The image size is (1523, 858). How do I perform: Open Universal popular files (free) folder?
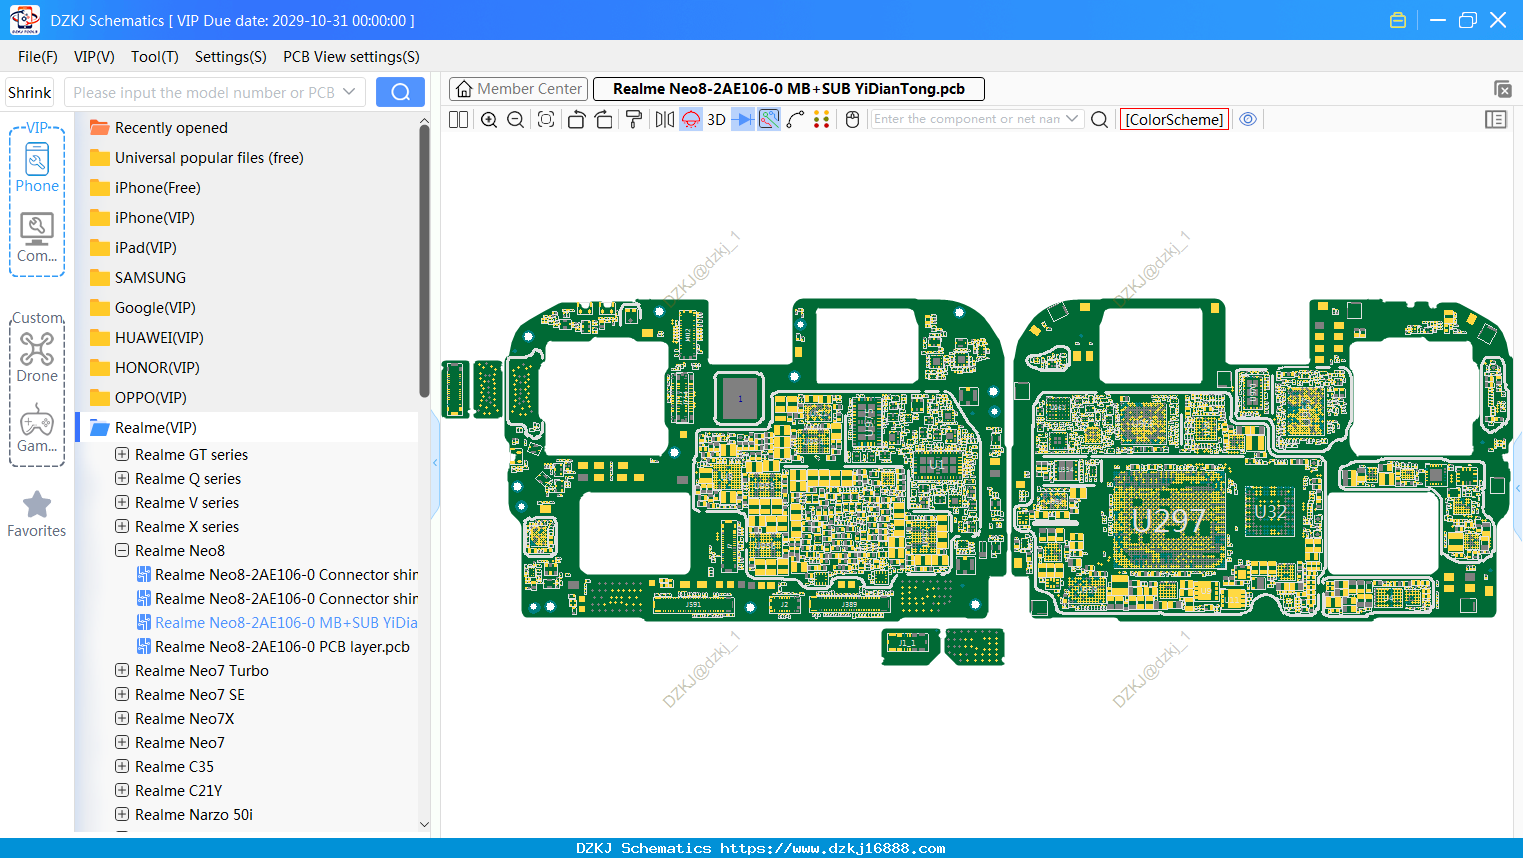pos(196,158)
